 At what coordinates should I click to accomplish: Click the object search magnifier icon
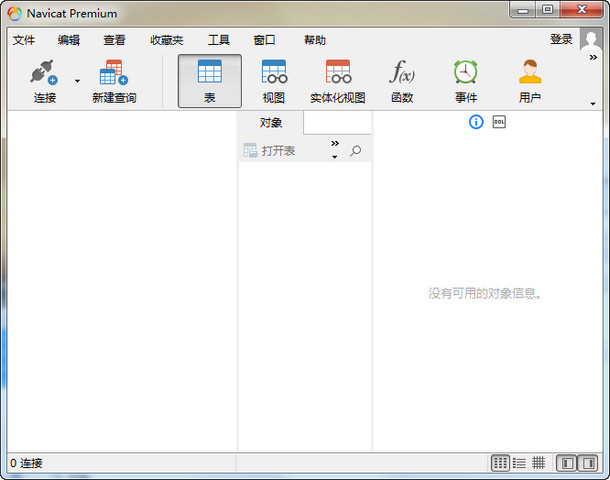click(x=355, y=151)
